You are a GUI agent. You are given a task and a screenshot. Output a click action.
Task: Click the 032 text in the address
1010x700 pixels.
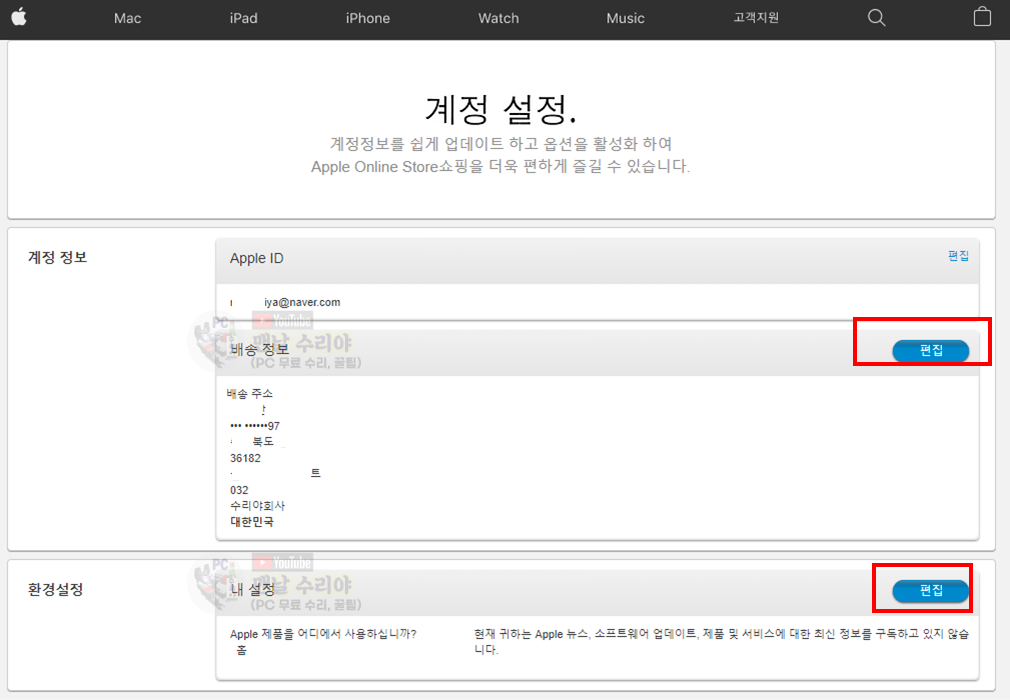(239, 490)
